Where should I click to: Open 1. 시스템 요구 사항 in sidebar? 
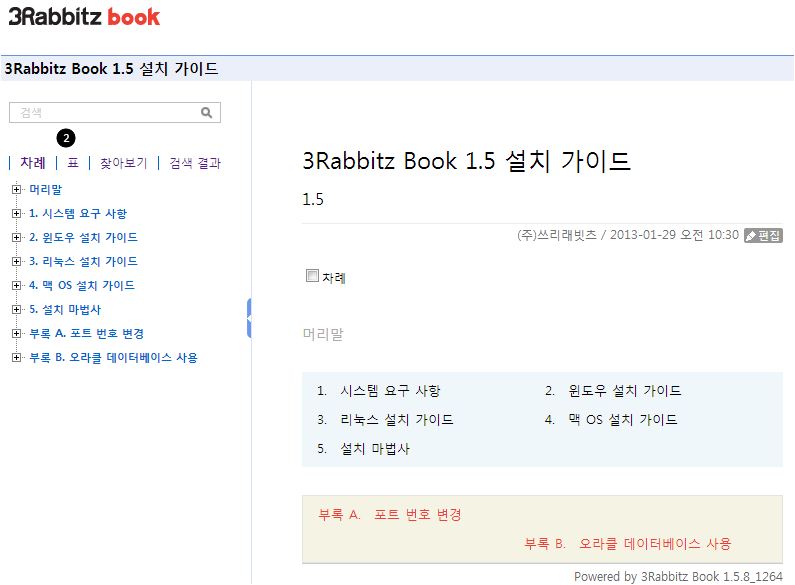(78, 213)
